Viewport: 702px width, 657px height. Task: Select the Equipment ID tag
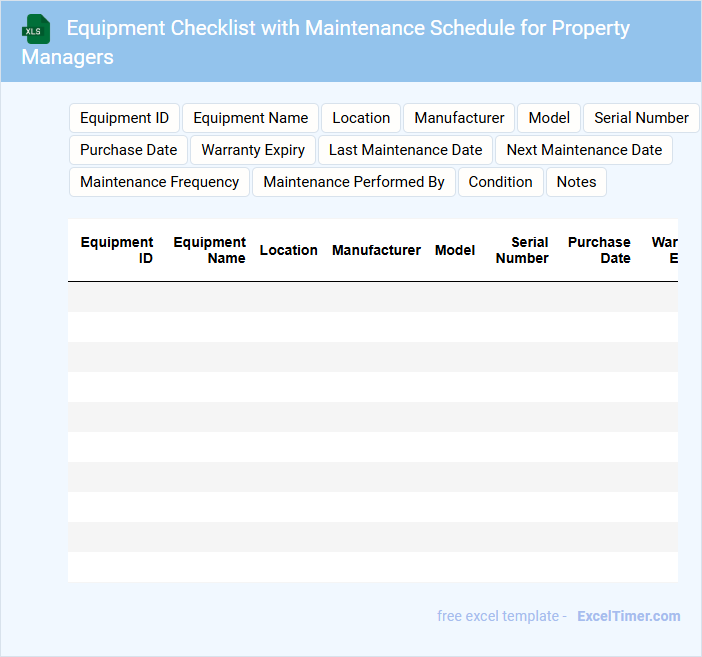pos(124,118)
